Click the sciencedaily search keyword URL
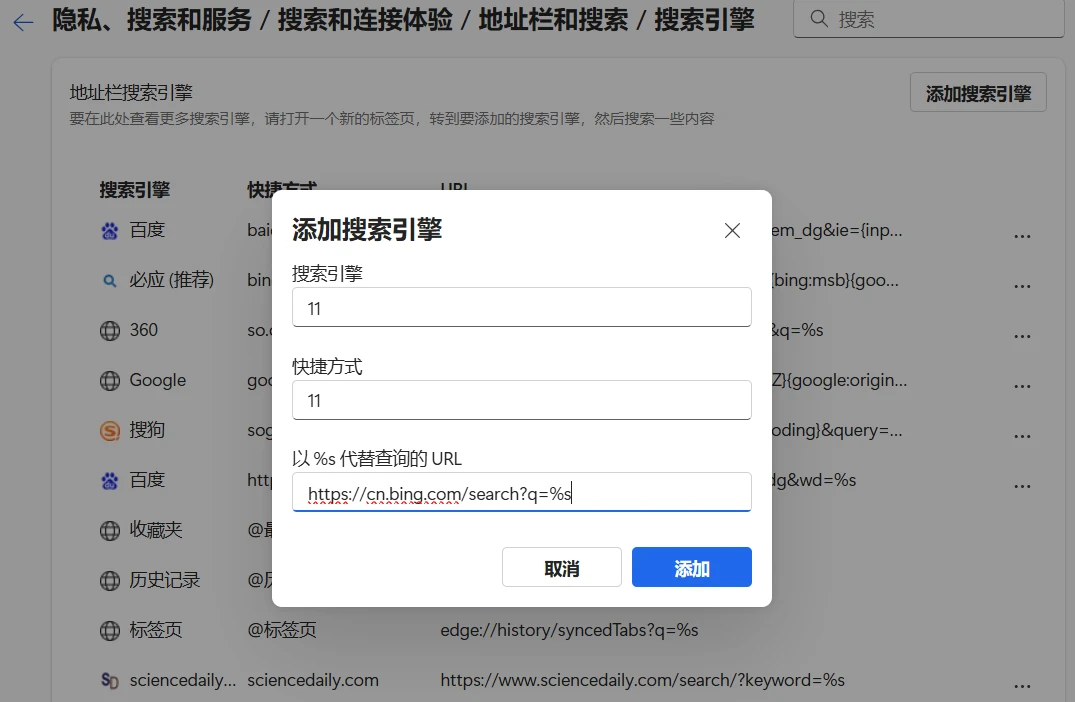 pos(642,680)
